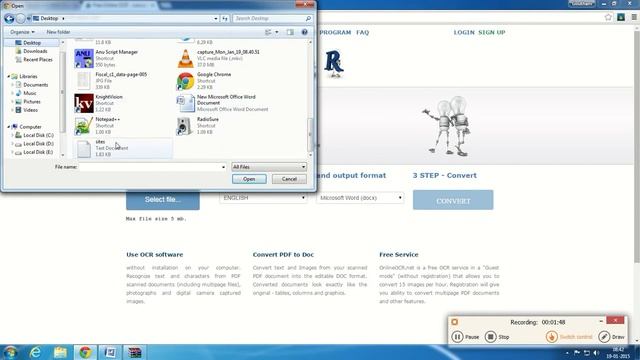640x360 pixels.
Task: Toggle the preview pane icon
Action: (290, 32)
